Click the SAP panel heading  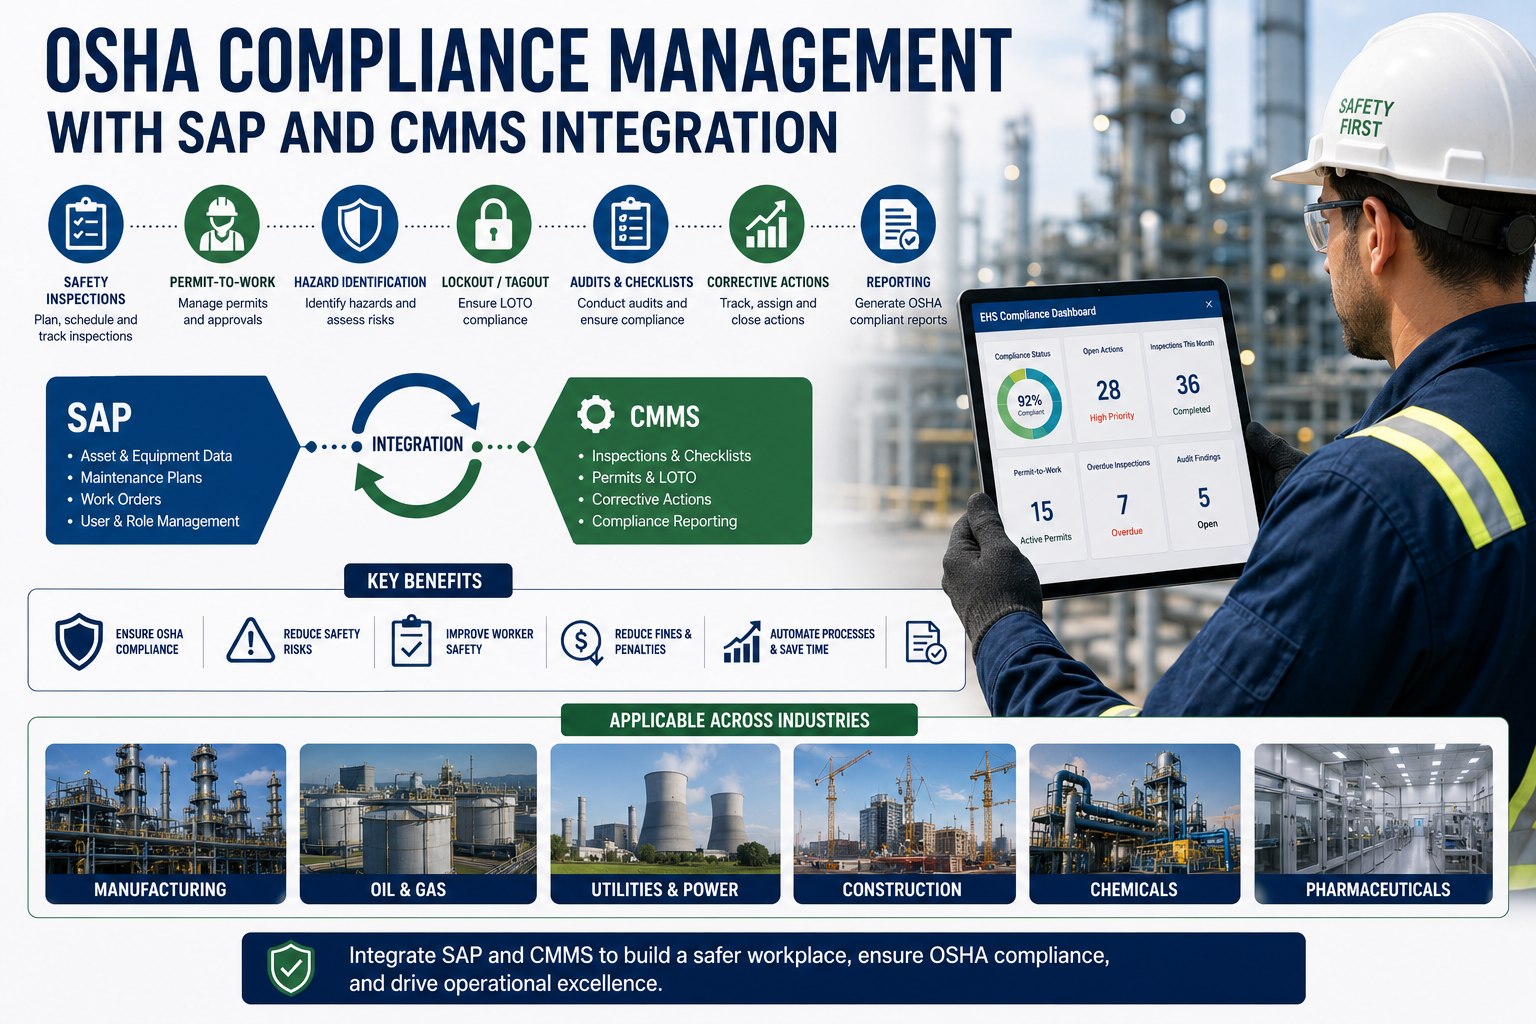[x=99, y=417]
